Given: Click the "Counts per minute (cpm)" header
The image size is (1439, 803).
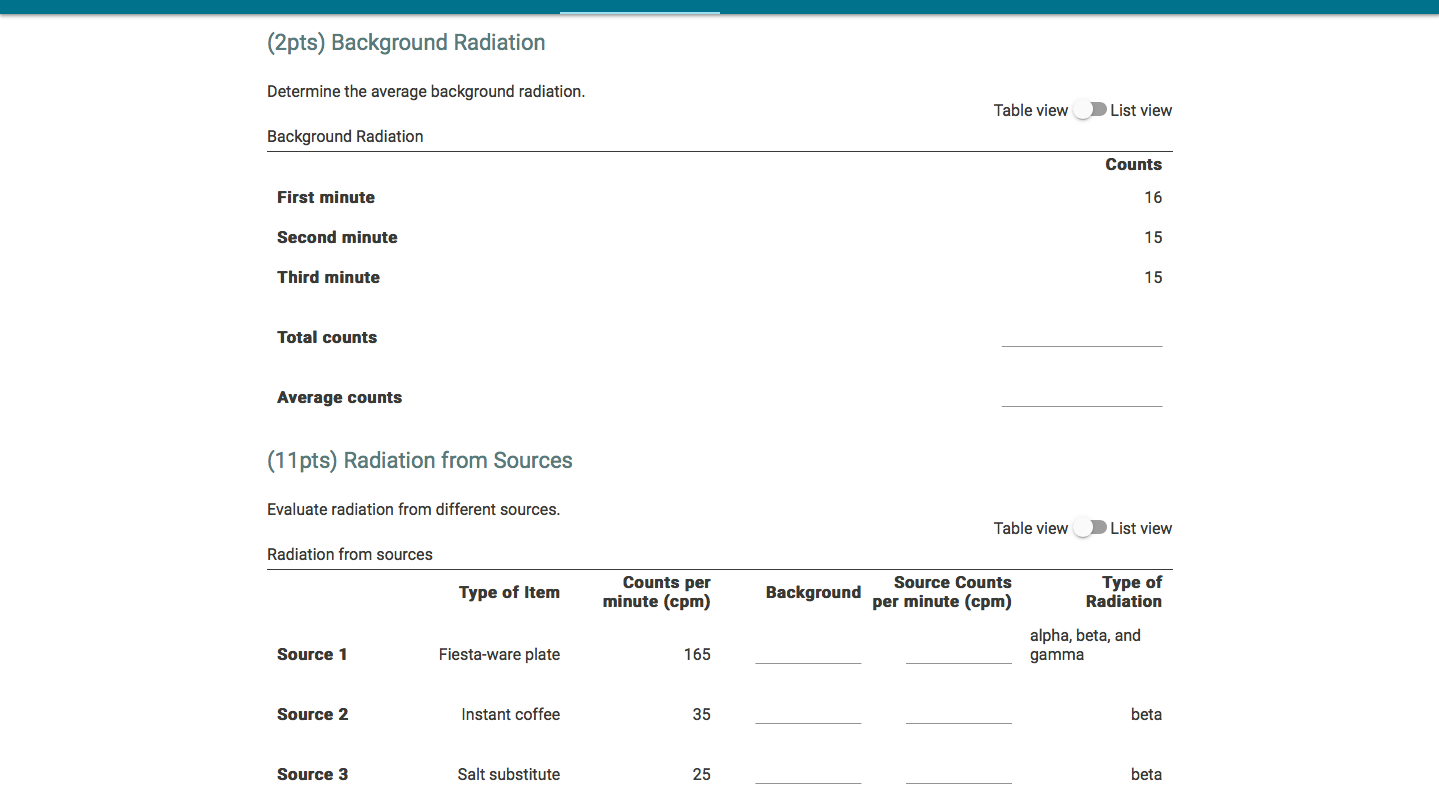Looking at the screenshot, I should click(x=657, y=592).
